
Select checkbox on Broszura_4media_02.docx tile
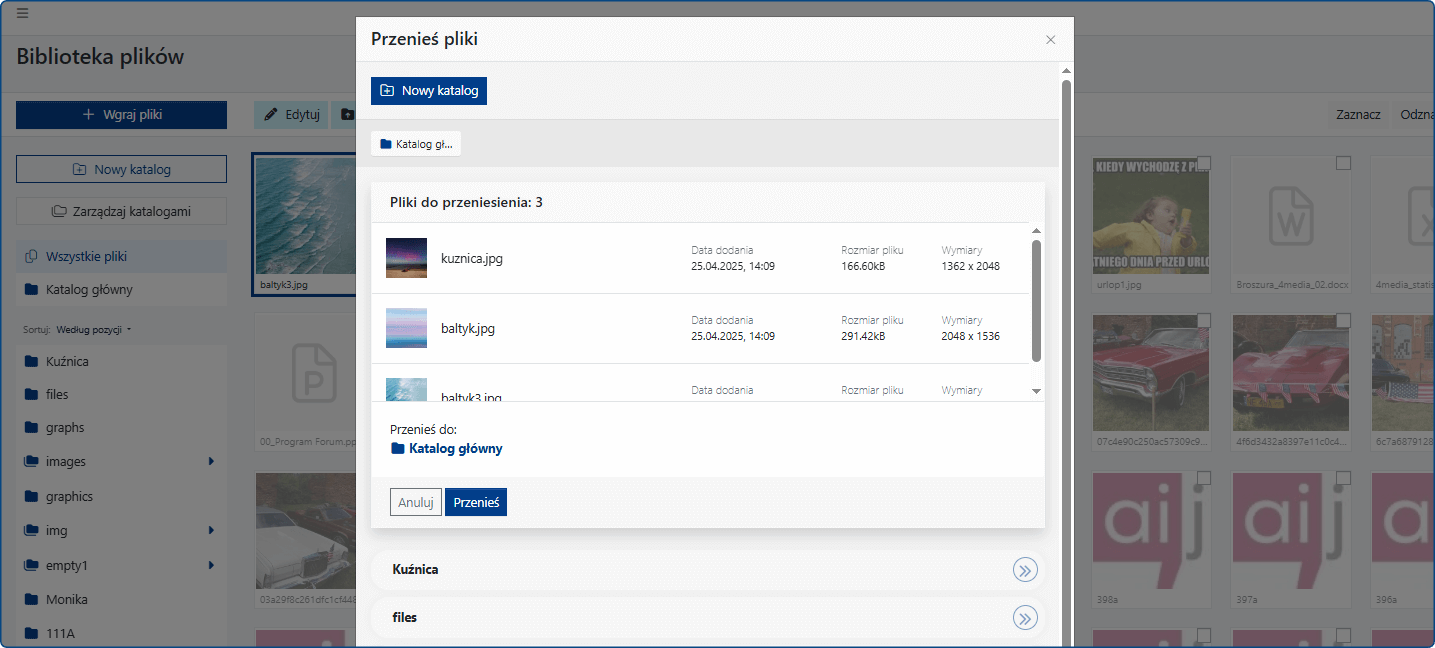tap(1343, 163)
